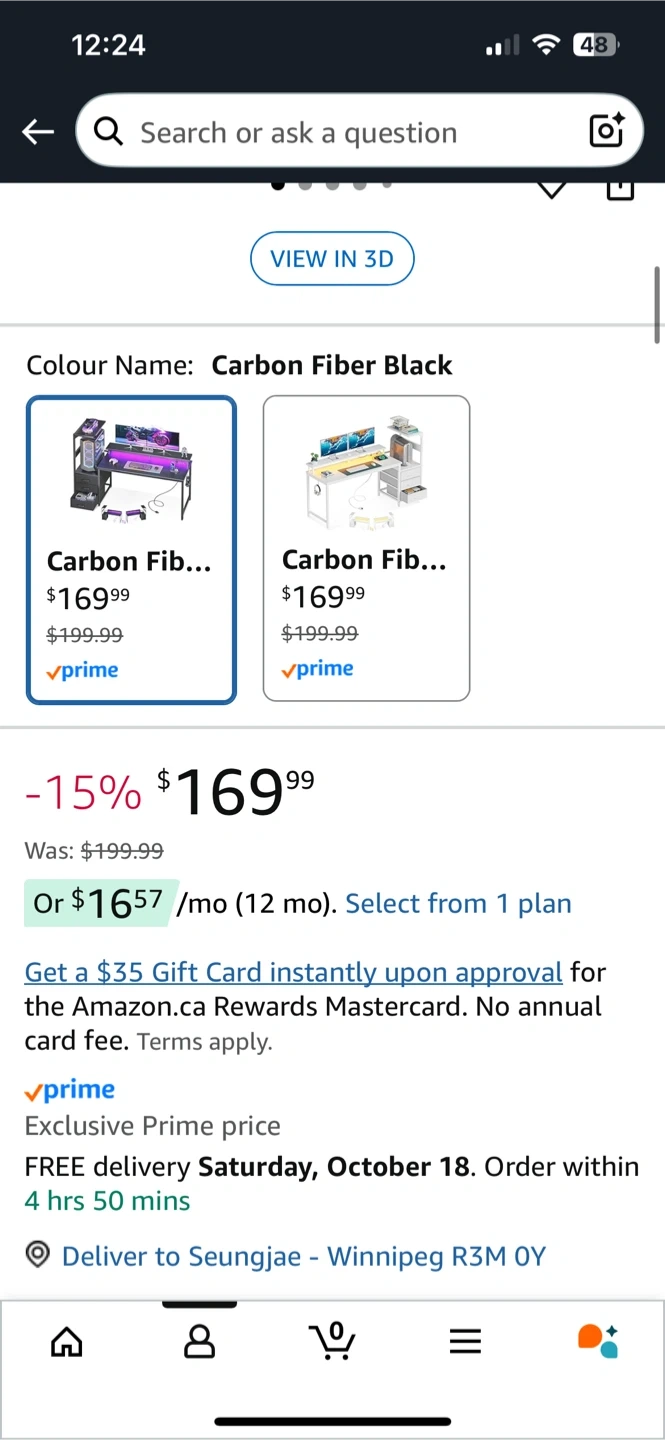Tap the share icon near image

620,190
